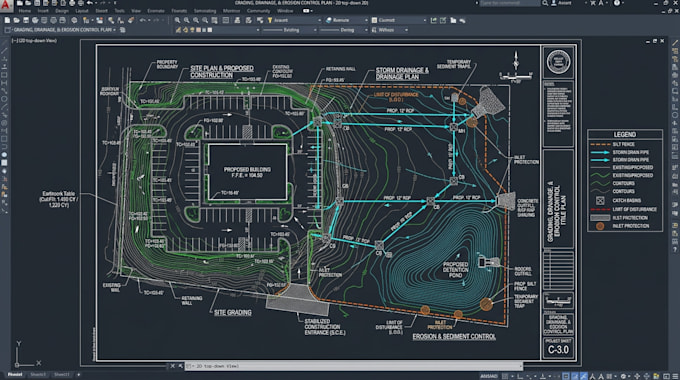Click Open file icon in main toolbar
This screenshot has width=680, height=380.
(16, 20)
